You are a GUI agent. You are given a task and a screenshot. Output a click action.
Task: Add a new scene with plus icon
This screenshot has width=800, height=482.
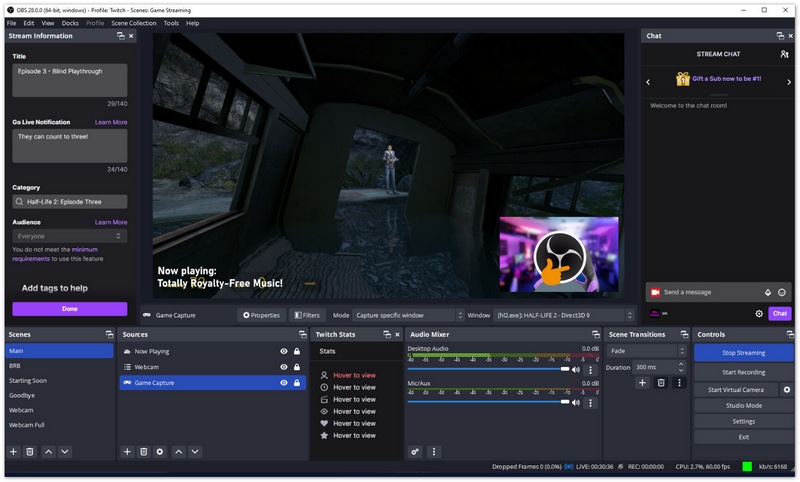[14, 452]
